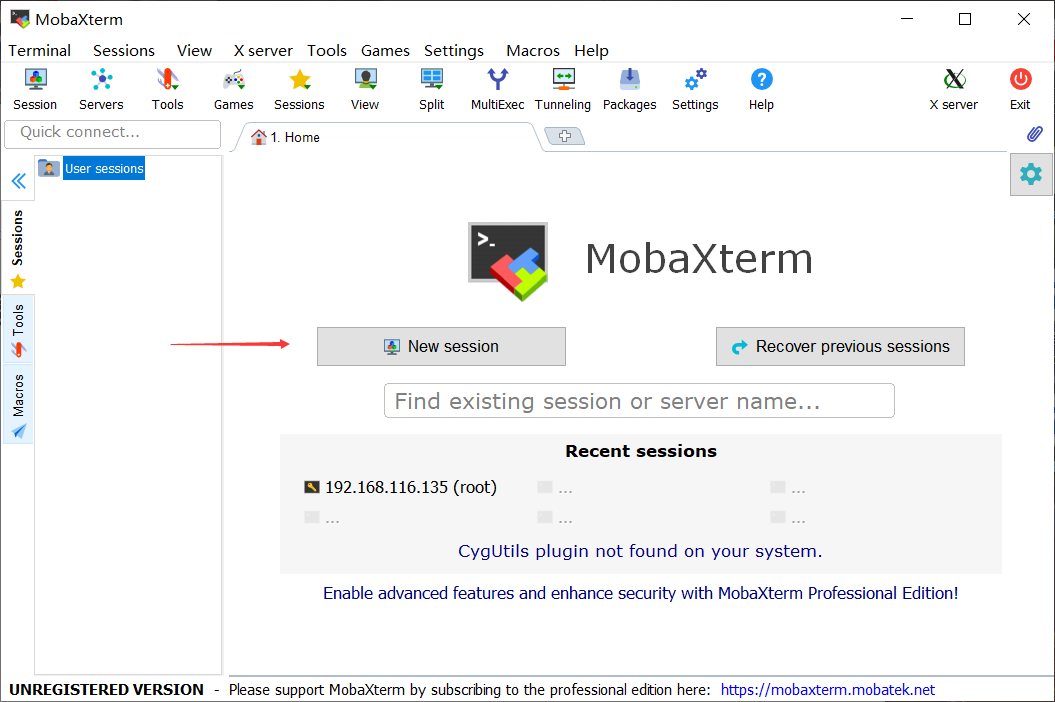Viewport: 1055px width, 702px height.
Task: Open the Macros menu
Action: click(533, 50)
